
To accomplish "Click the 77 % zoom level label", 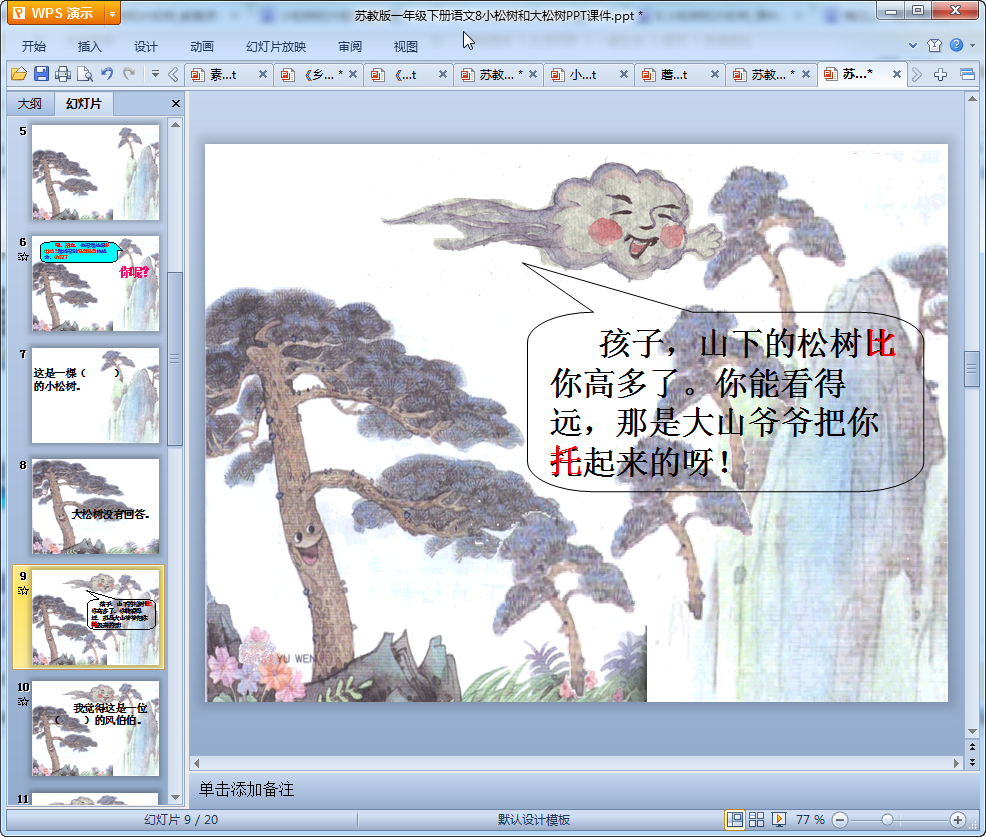I will pos(810,819).
